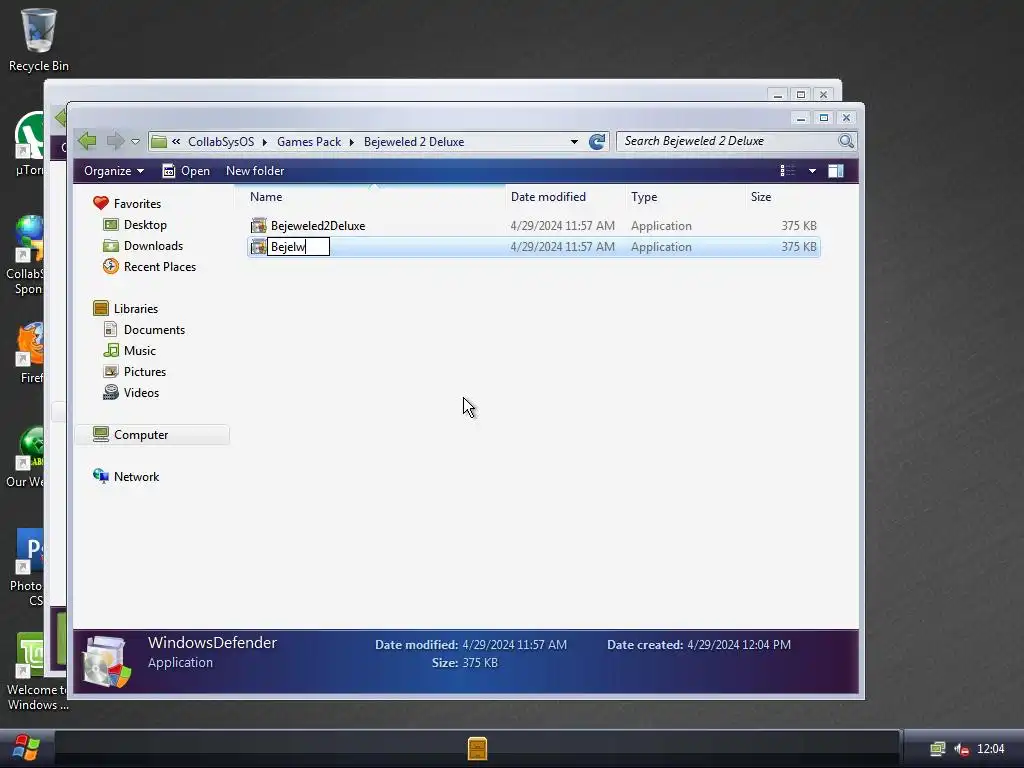Open the Windows Start button

coord(26,748)
